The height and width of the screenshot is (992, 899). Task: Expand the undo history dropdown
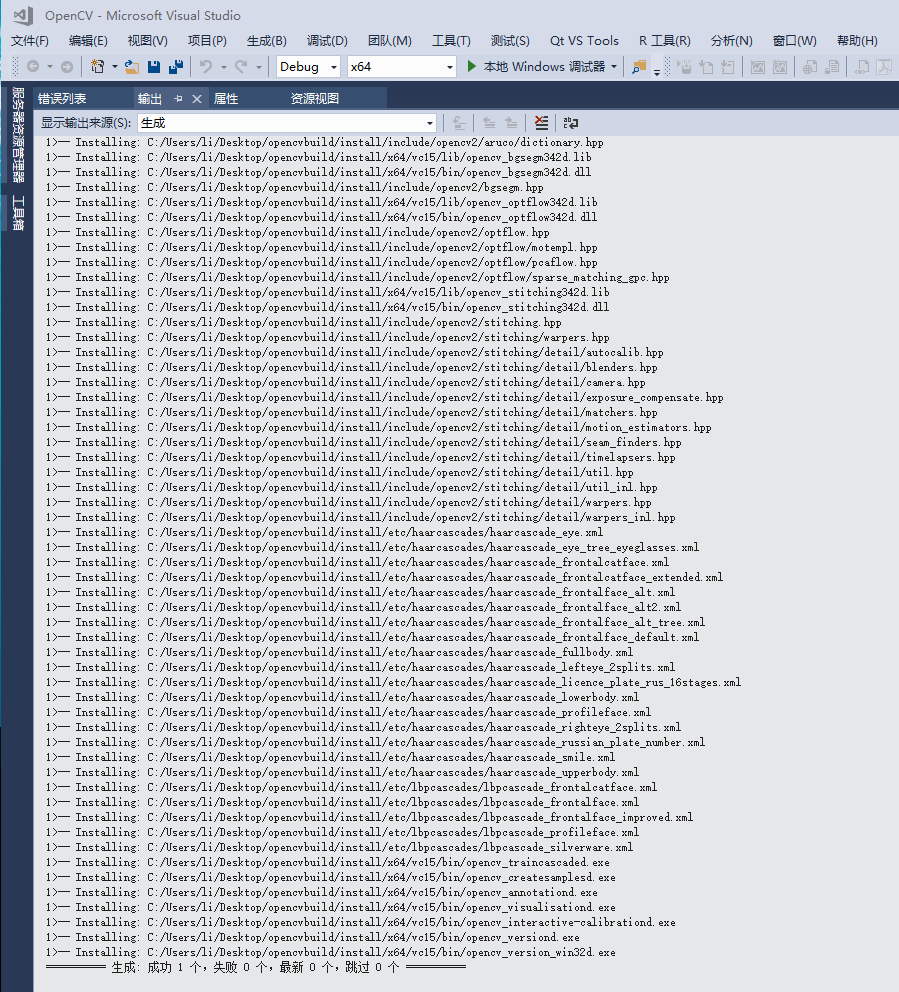(x=223, y=66)
